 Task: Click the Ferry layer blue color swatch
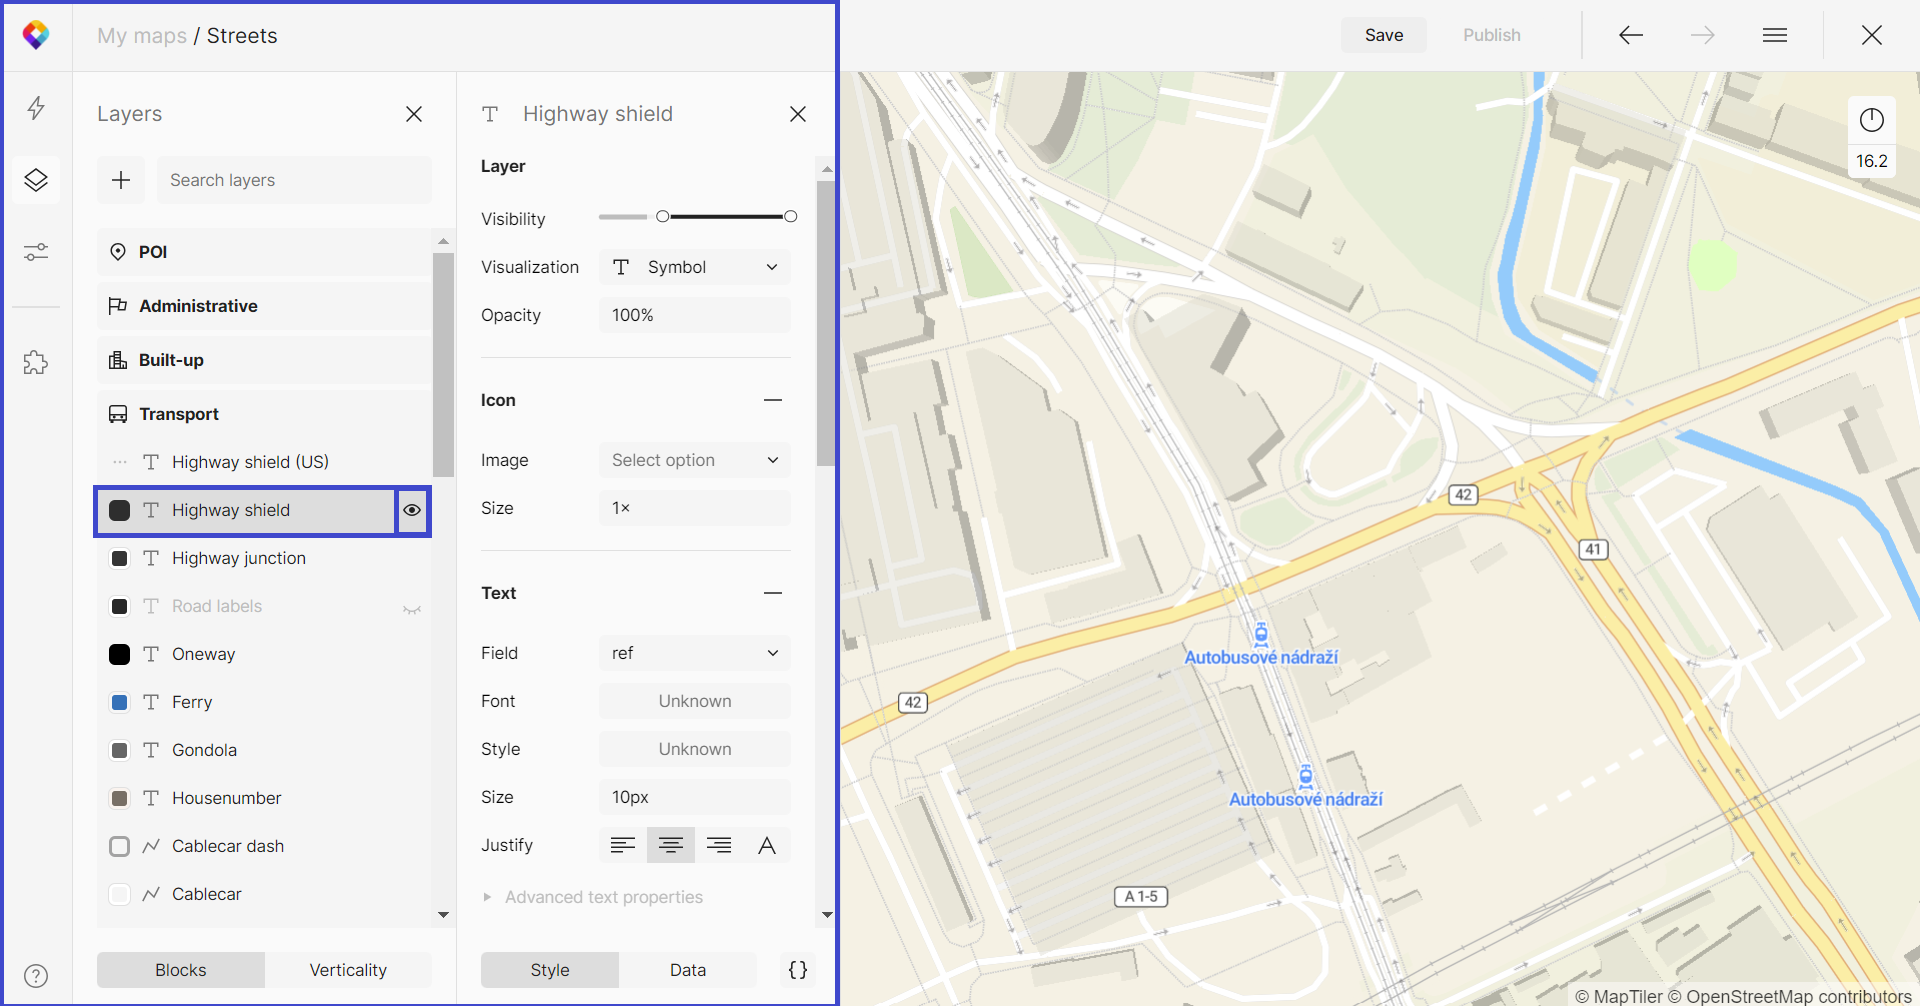click(119, 702)
